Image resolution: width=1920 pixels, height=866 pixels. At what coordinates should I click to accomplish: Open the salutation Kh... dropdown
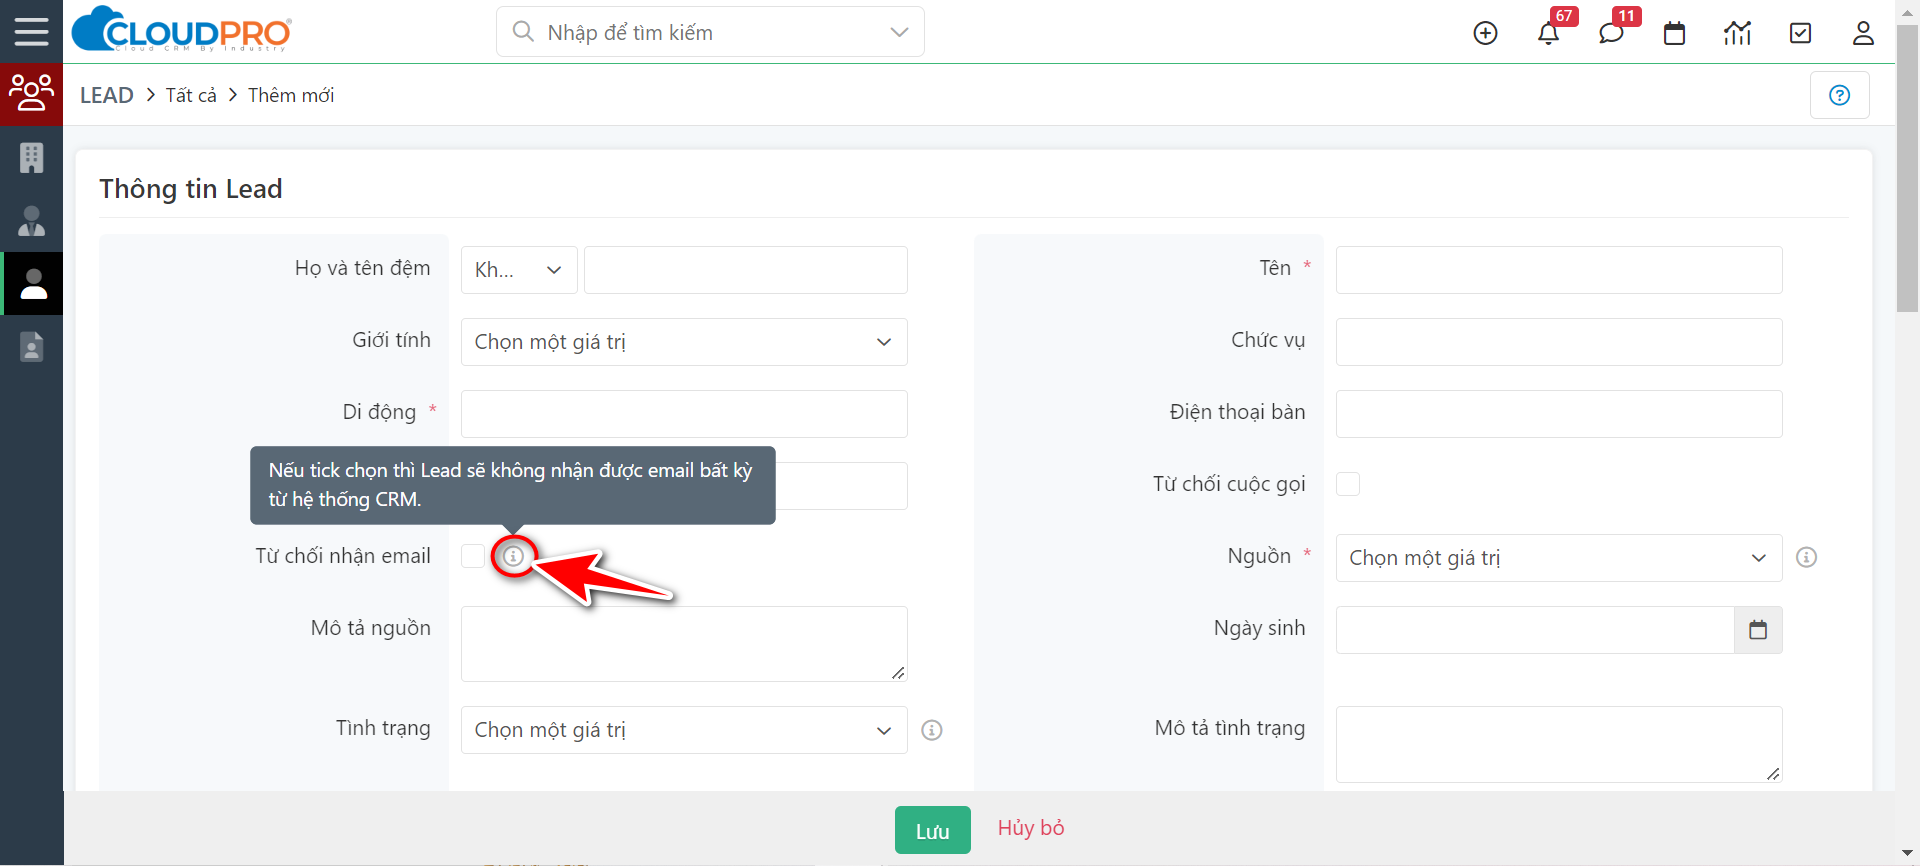[519, 270]
